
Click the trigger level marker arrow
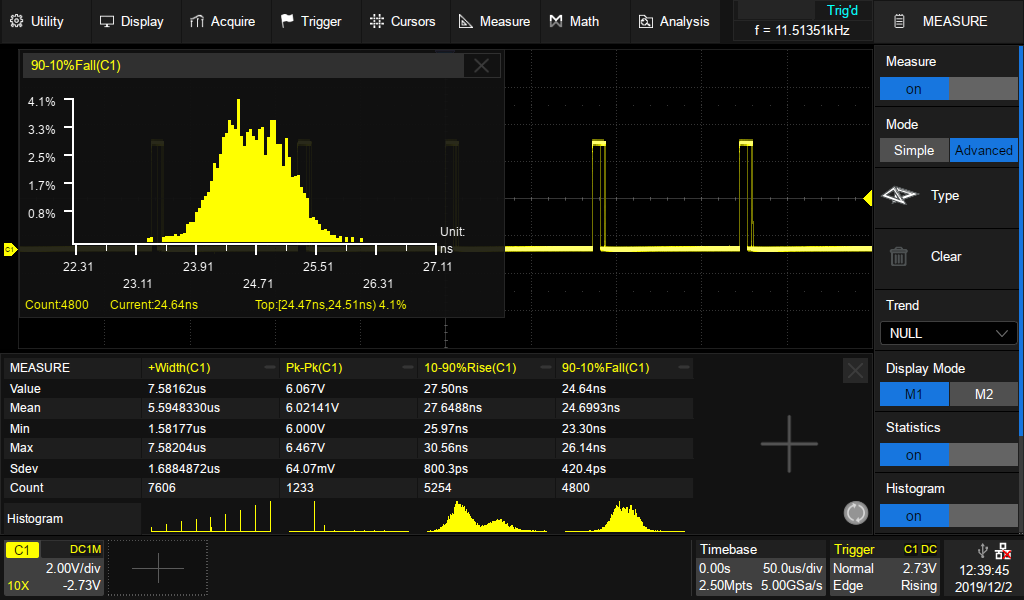coord(867,199)
